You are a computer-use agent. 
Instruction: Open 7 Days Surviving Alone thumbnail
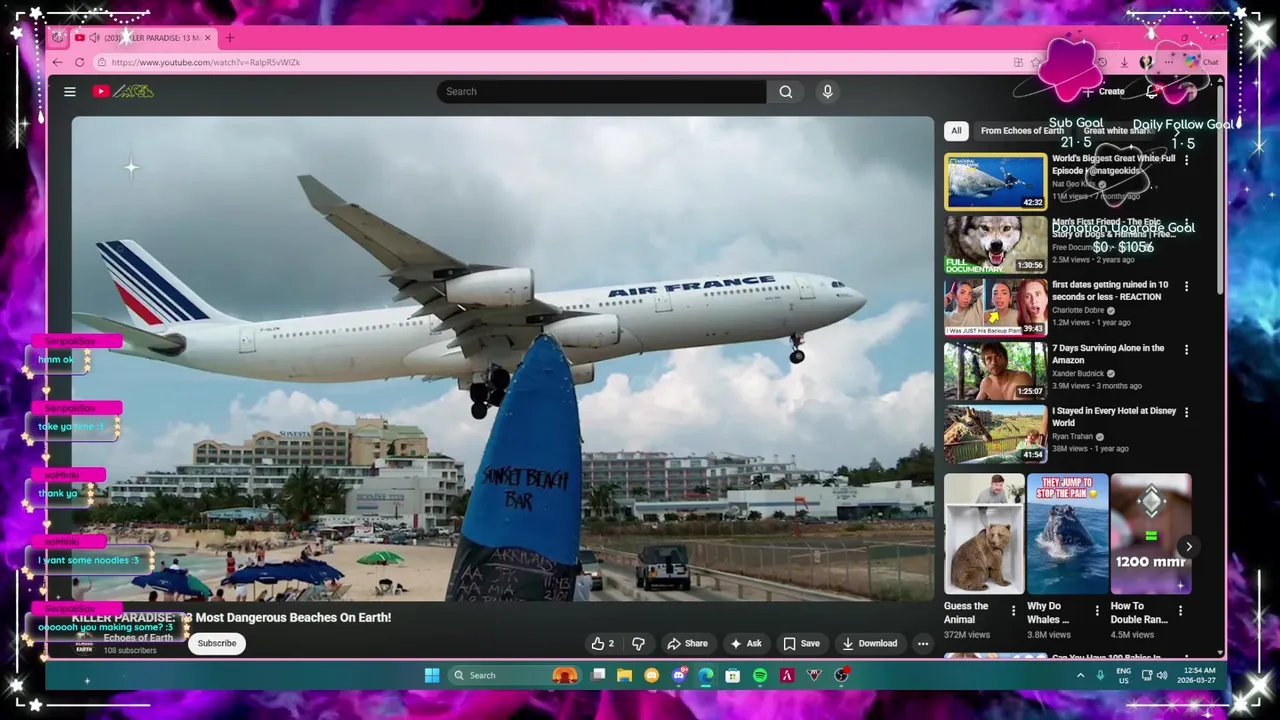coord(995,371)
